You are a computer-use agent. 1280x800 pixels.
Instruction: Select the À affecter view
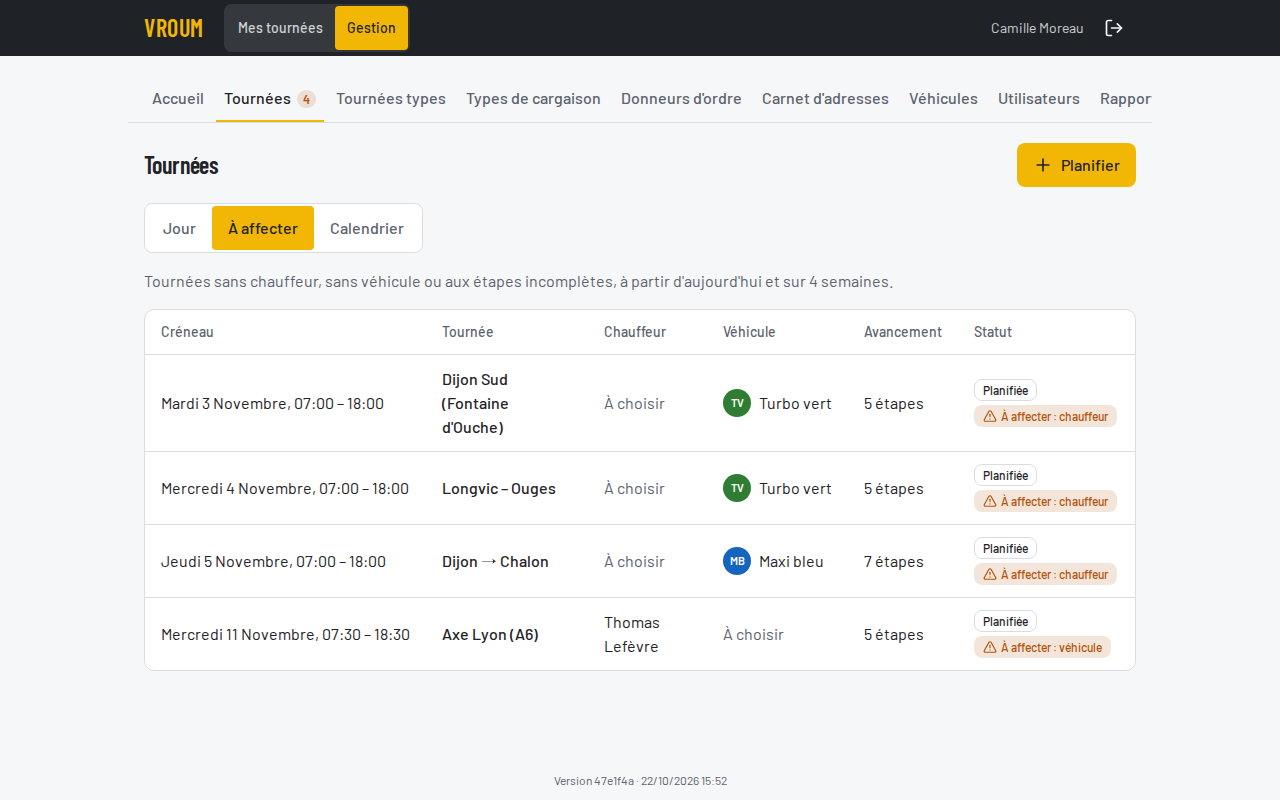pyautogui.click(x=263, y=228)
